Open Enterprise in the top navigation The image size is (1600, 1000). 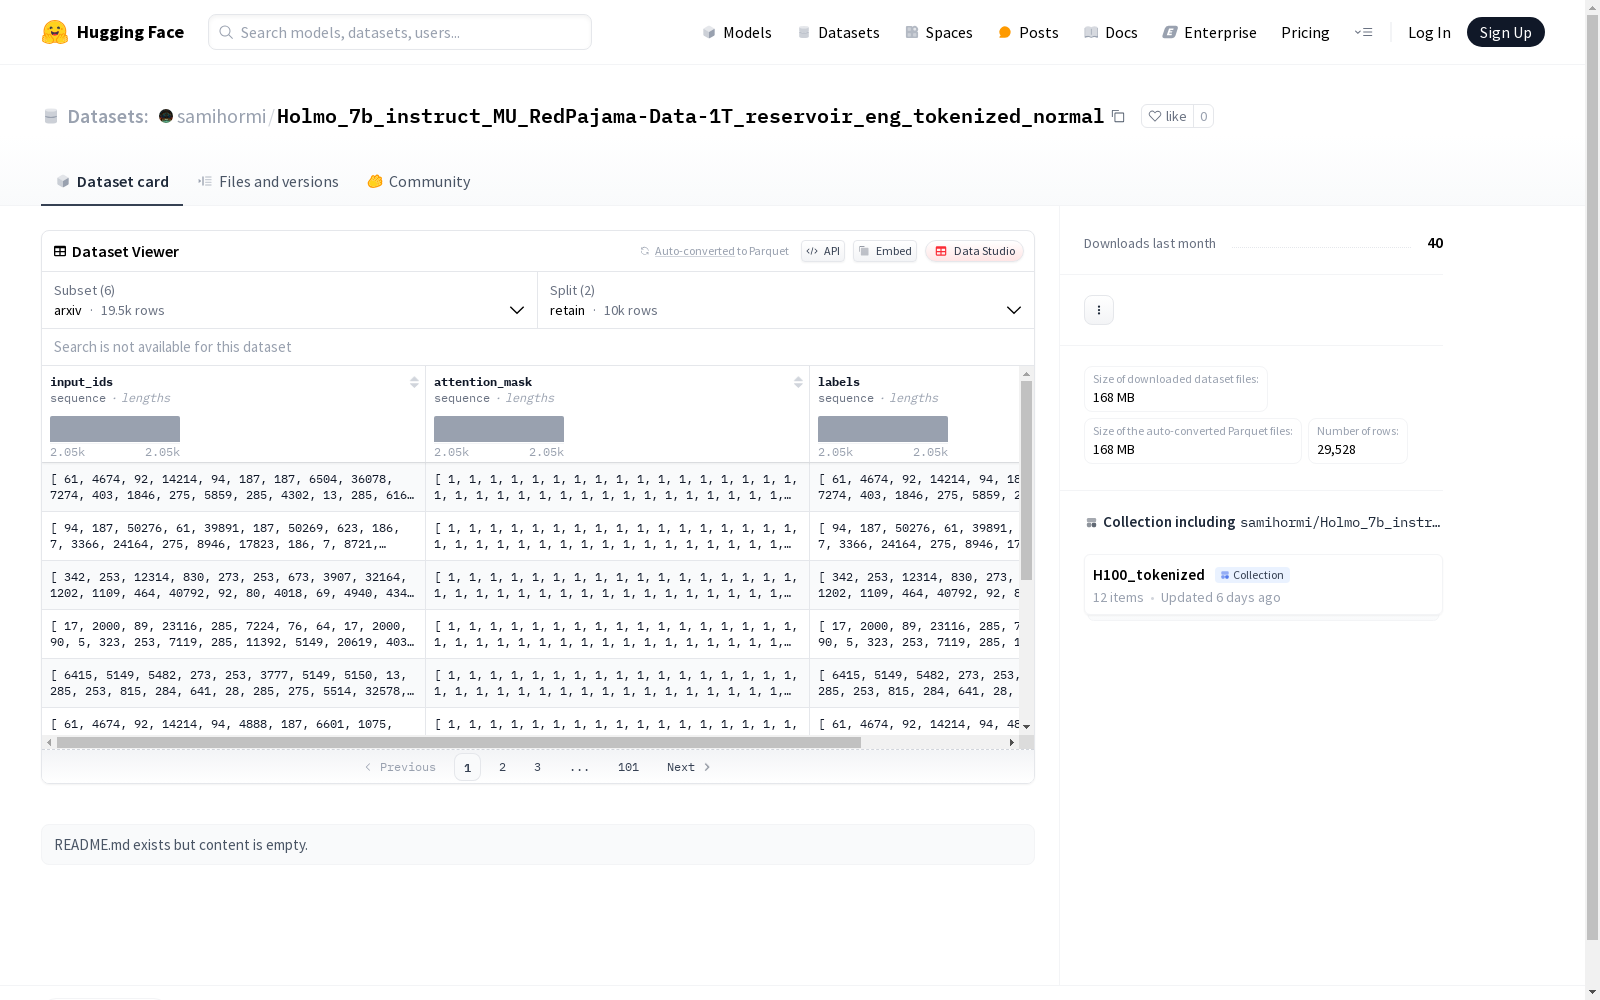point(1209,32)
